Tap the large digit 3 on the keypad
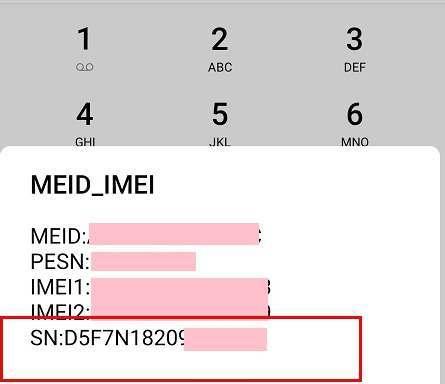Viewport: 445px width, 384px height. [354, 39]
